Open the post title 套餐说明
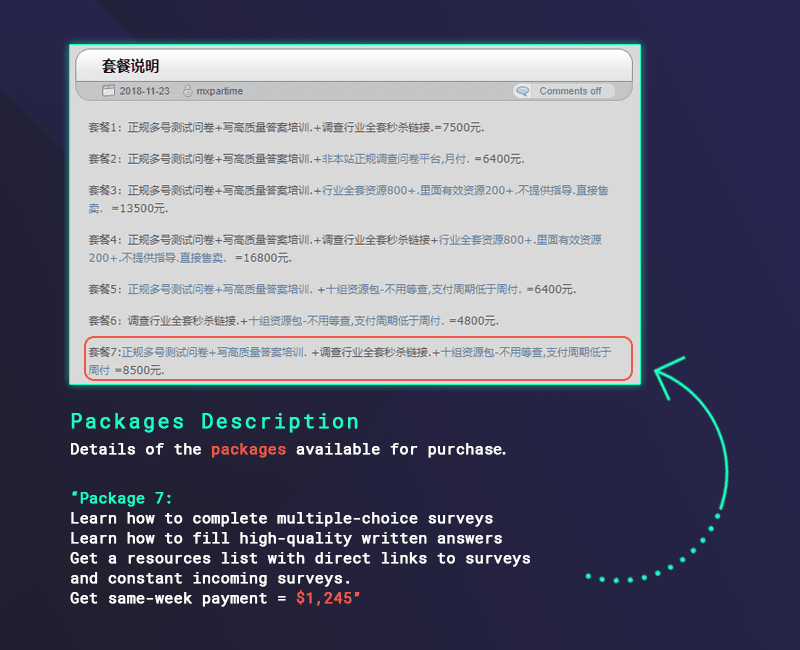Viewport: 800px width, 650px height. 131,66
